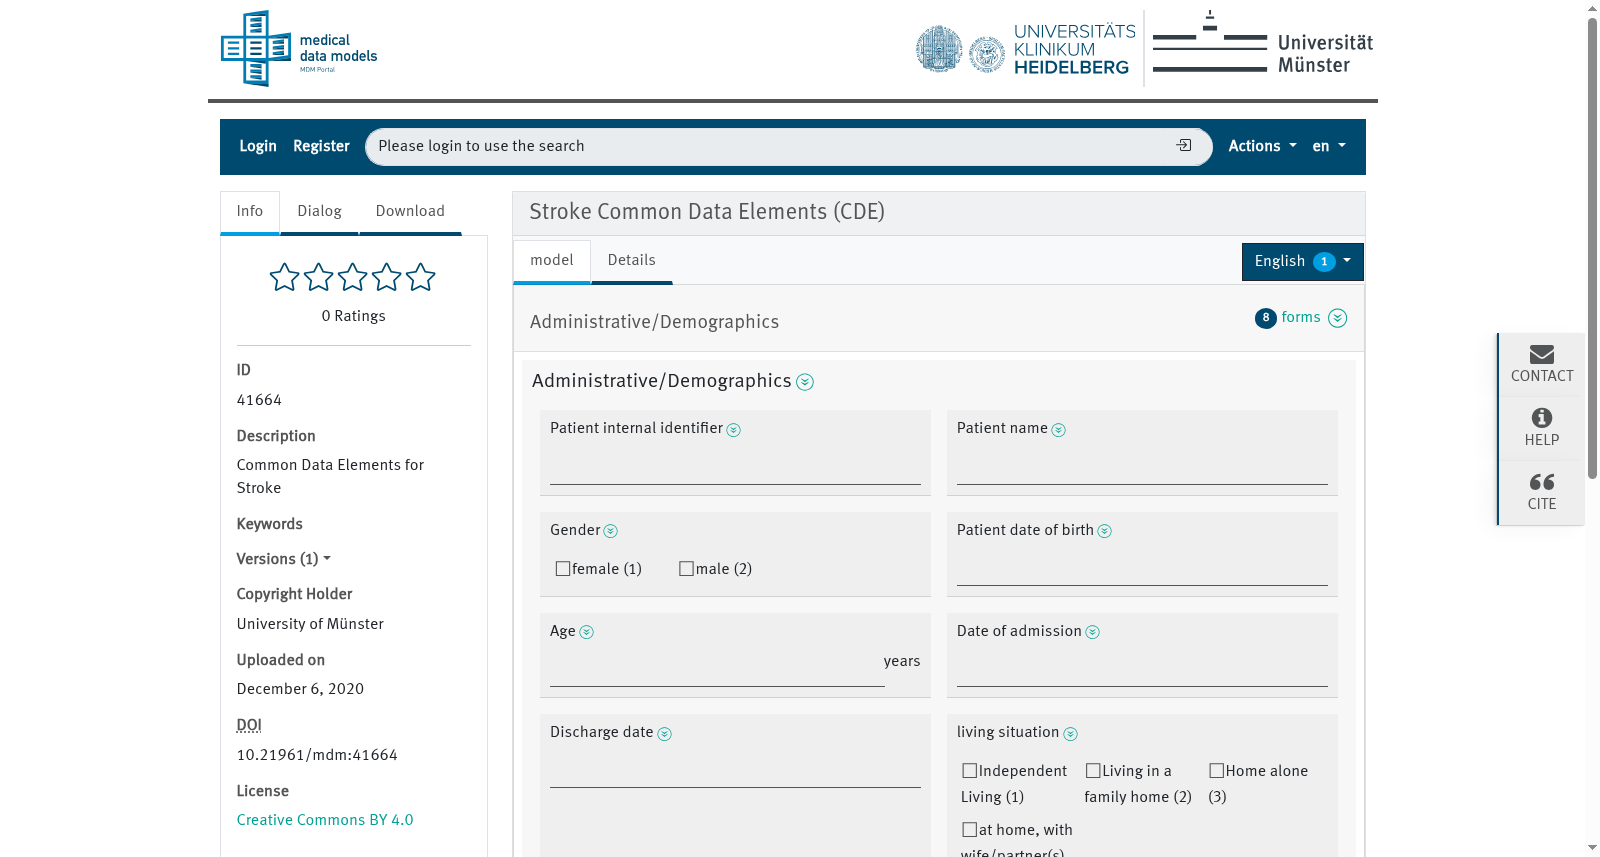Screen dimensions: 1600x857
Task: Click info icon next to Patient date of birth
Action: [1105, 531]
